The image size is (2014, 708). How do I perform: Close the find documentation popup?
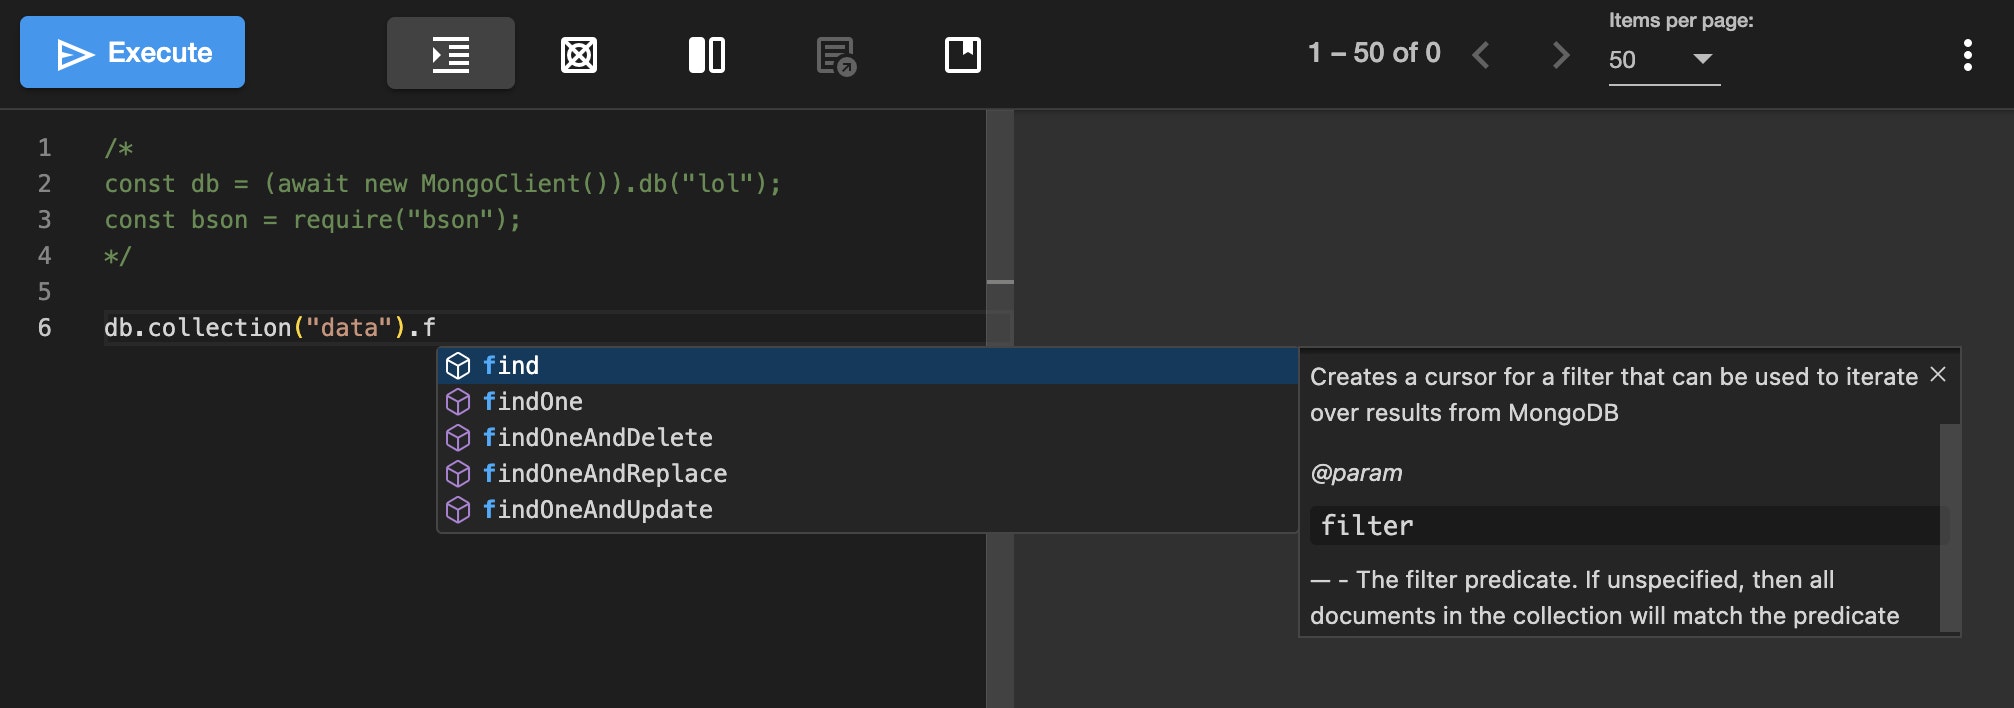tap(1938, 374)
